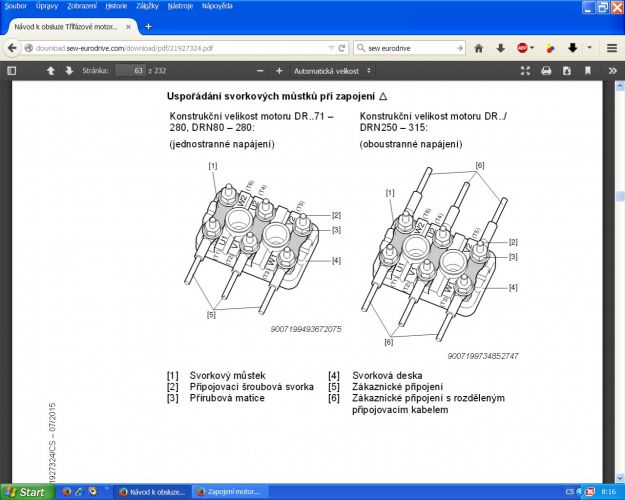This screenshot has height=500, width=625.
Task: Submit search with arrow in search box
Action: 460,48
